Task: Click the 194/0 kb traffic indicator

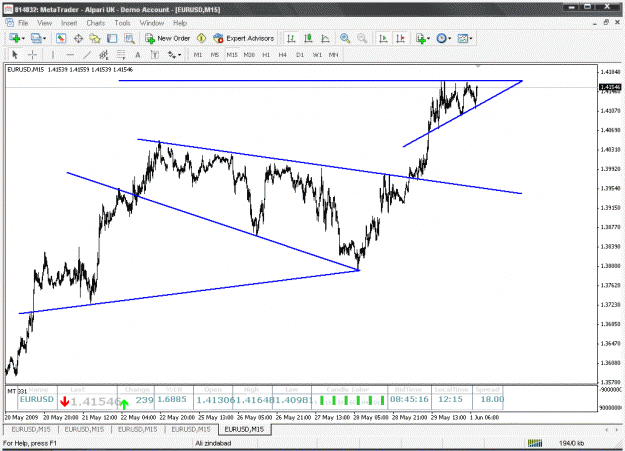Action: coord(572,443)
